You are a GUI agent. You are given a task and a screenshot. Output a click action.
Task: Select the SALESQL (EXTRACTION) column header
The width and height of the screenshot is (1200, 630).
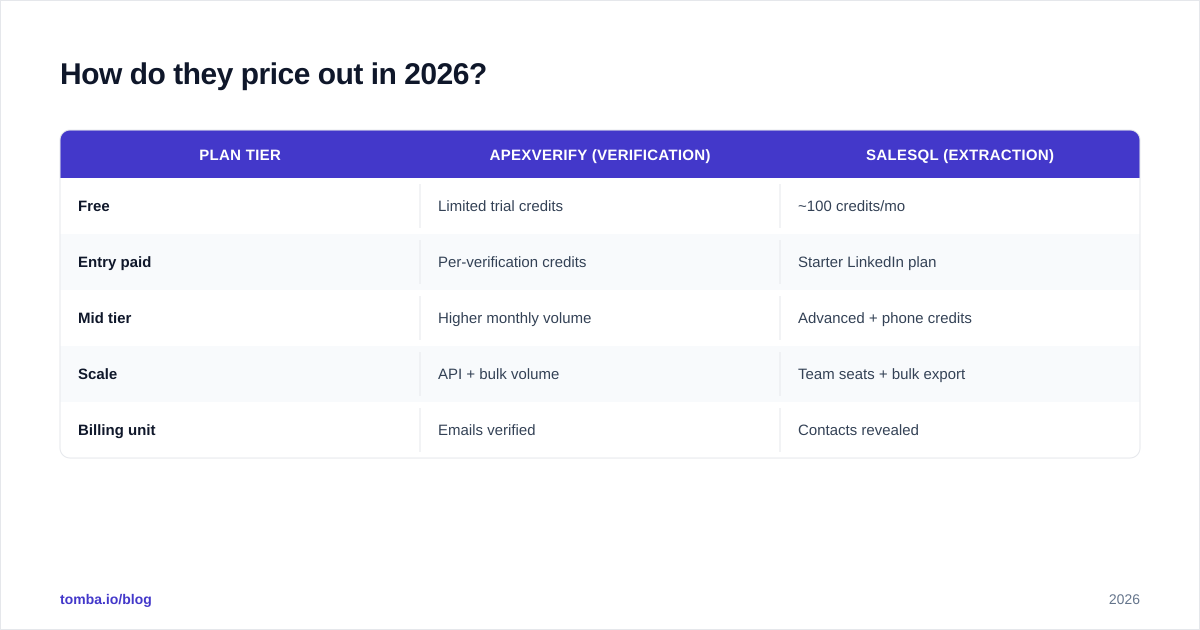(x=960, y=155)
